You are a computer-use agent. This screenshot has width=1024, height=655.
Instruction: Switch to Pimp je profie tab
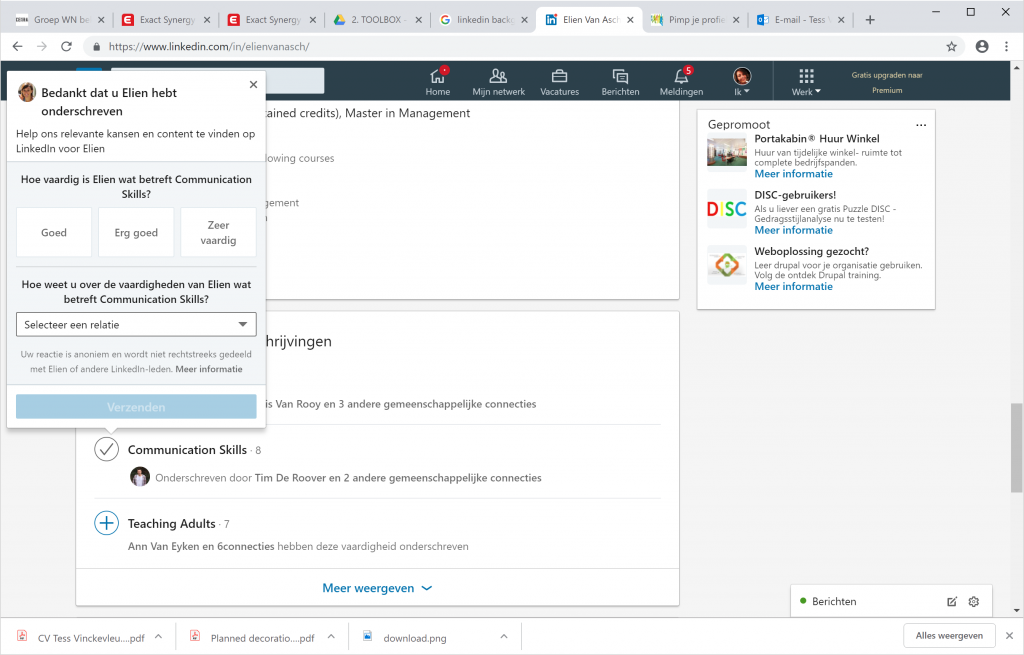[x=694, y=20]
